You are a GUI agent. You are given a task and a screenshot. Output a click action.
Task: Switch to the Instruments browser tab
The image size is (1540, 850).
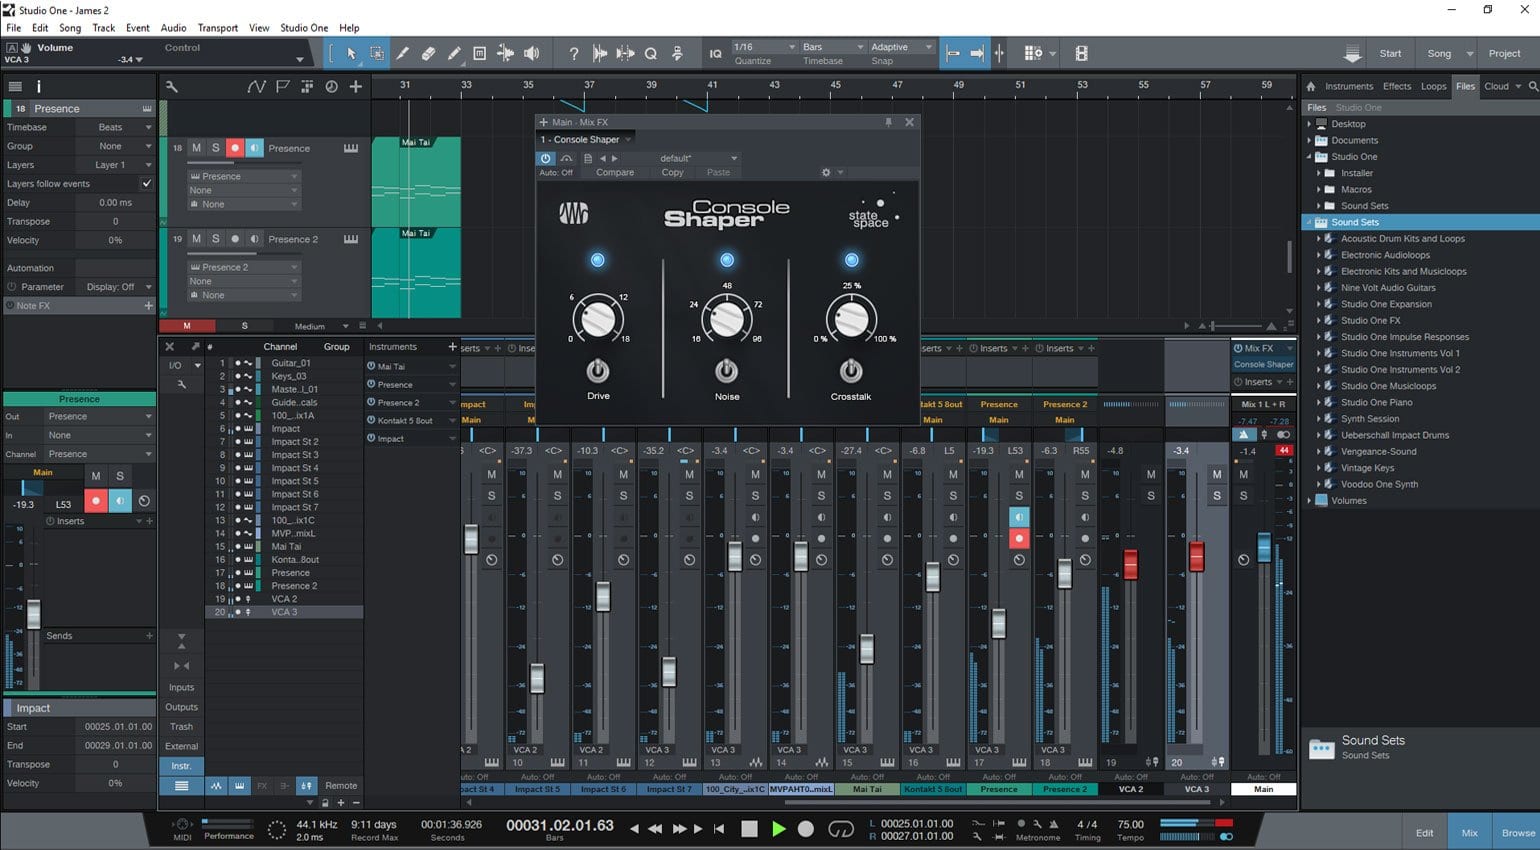click(1349, 86)
